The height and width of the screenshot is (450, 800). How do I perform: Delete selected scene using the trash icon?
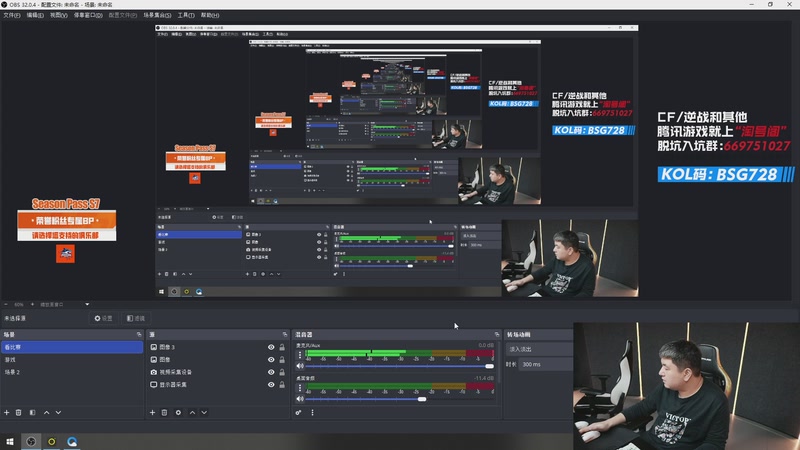18,412
